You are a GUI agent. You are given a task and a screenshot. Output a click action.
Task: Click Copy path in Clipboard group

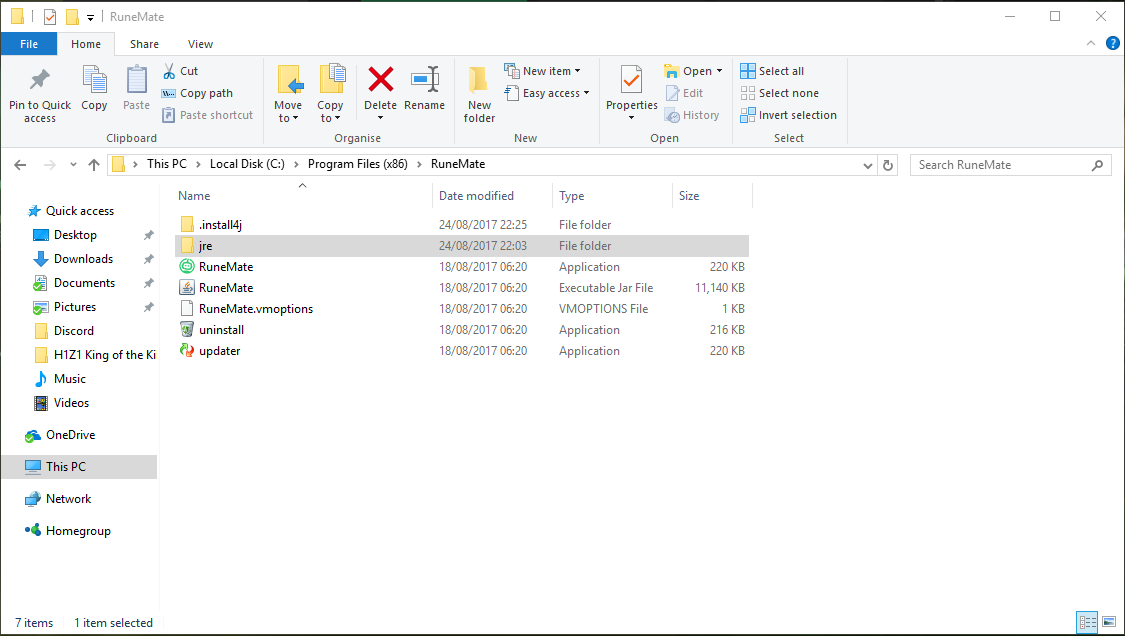(x=197, y=93)
